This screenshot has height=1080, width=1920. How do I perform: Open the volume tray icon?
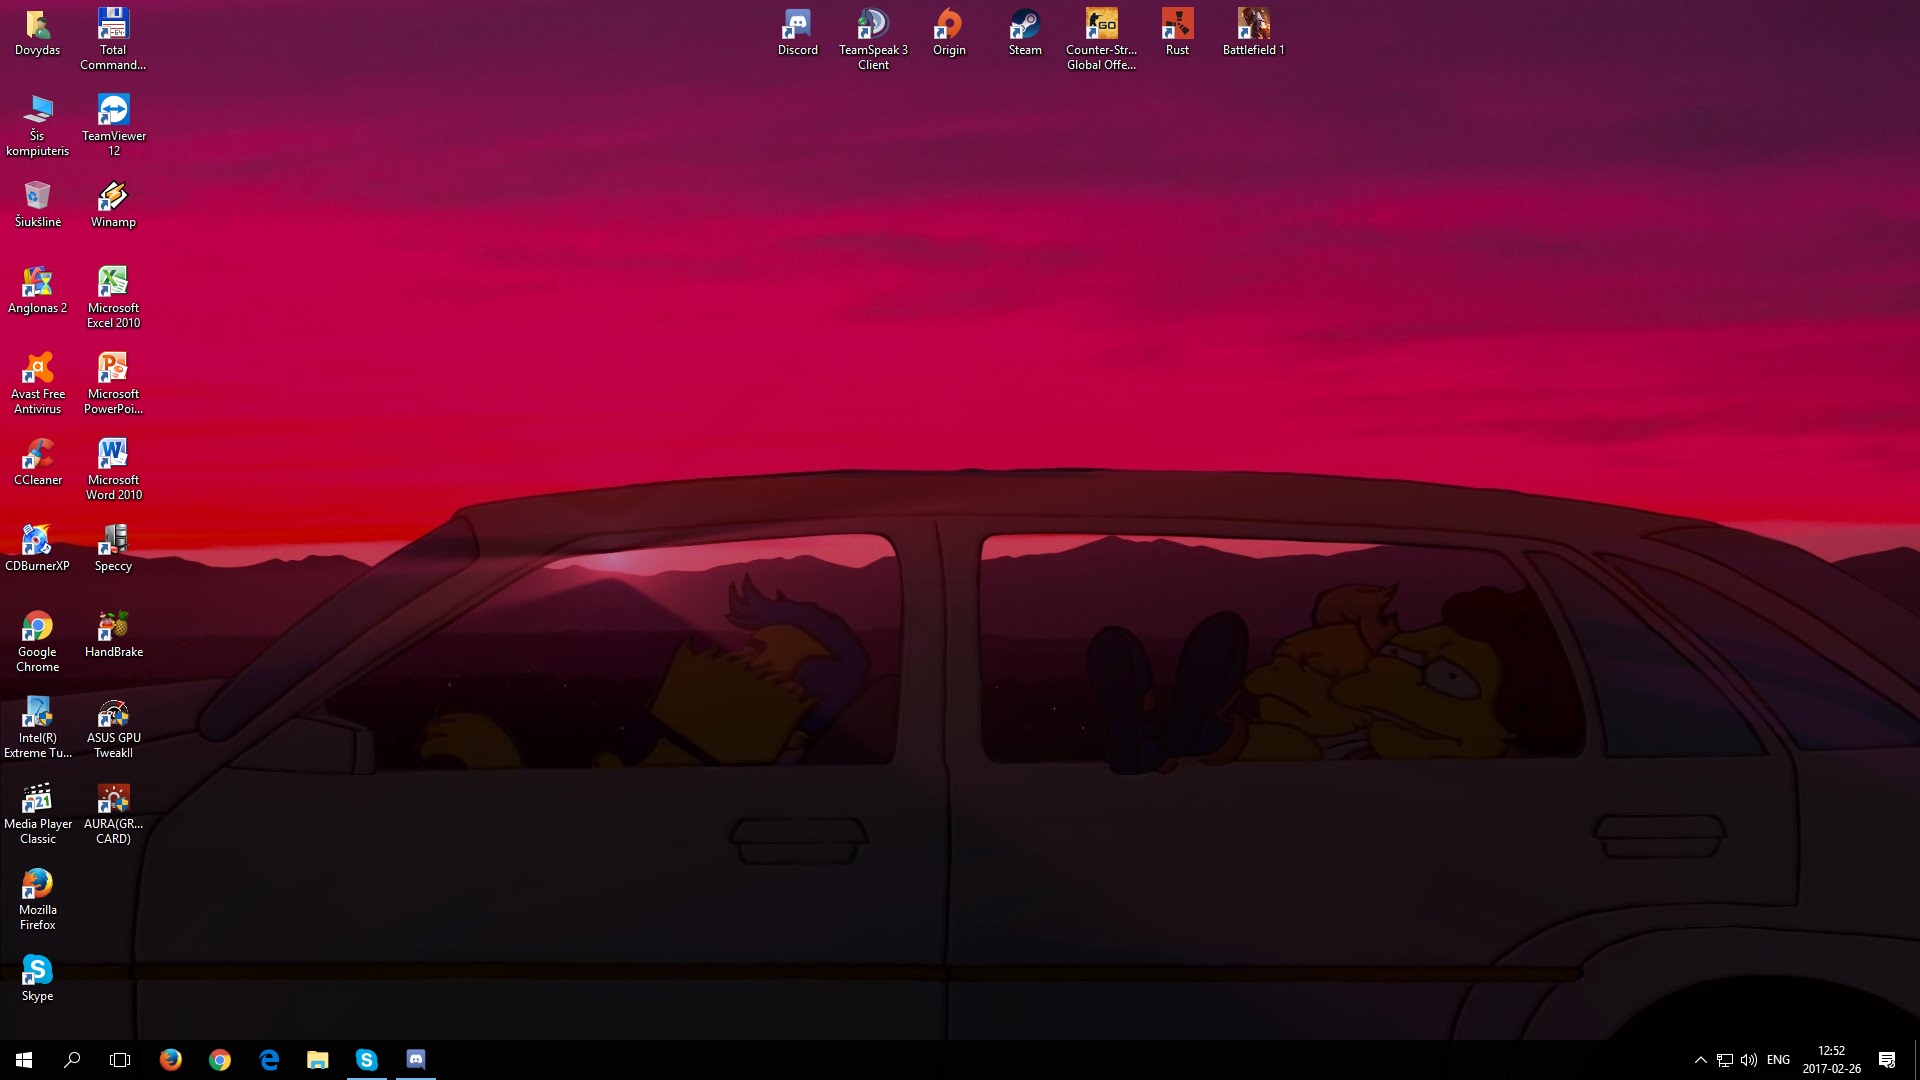point(1749,1060)
